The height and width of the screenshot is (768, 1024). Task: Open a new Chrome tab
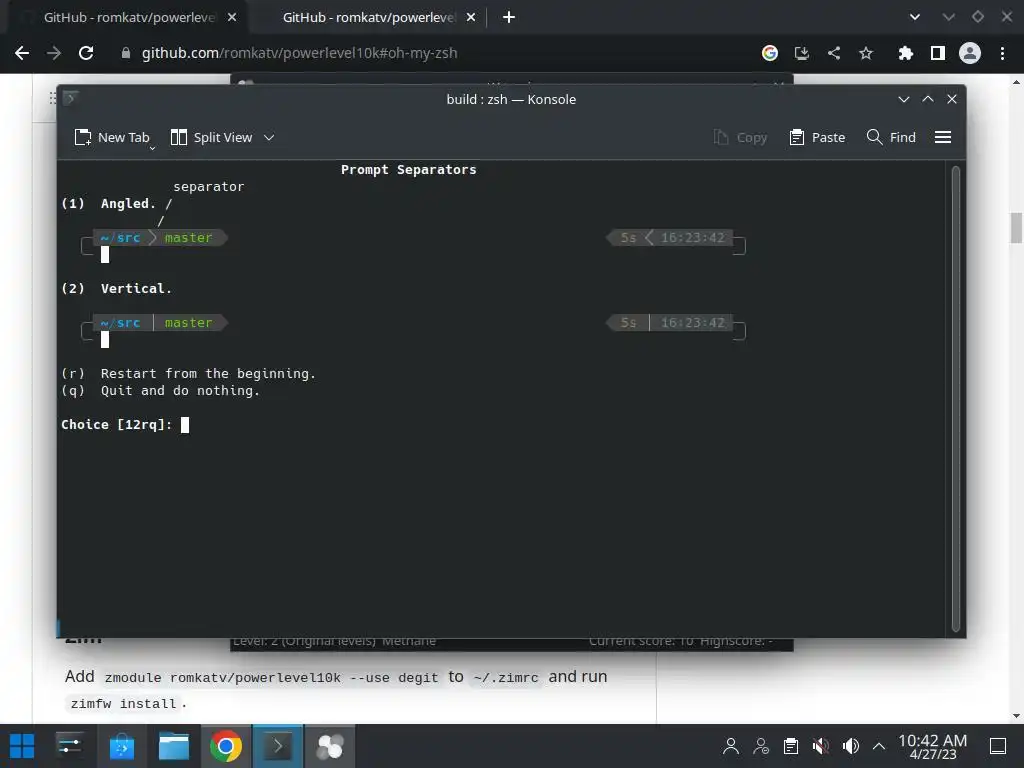(509, 18)
